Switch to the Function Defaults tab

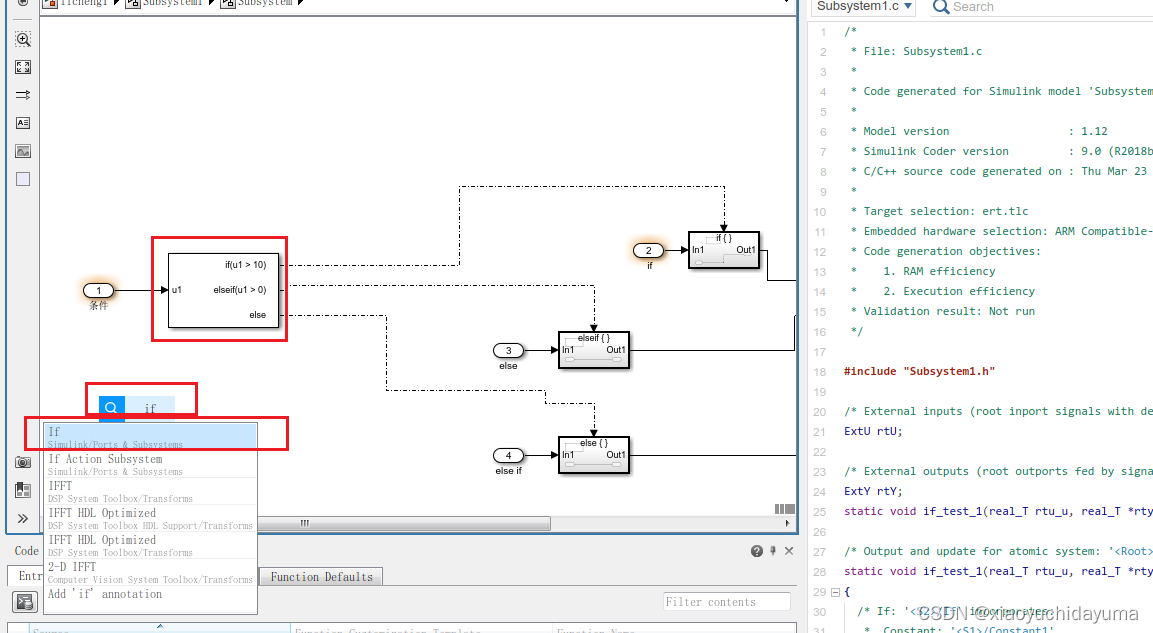click(320, 576)
